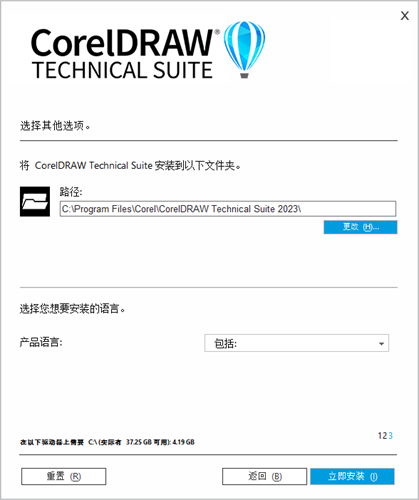This screenshot has height=500, width=419.
Task: Click the 更改(H)... button to change folder
Action: pyautogui.click(x=360, y=227)
